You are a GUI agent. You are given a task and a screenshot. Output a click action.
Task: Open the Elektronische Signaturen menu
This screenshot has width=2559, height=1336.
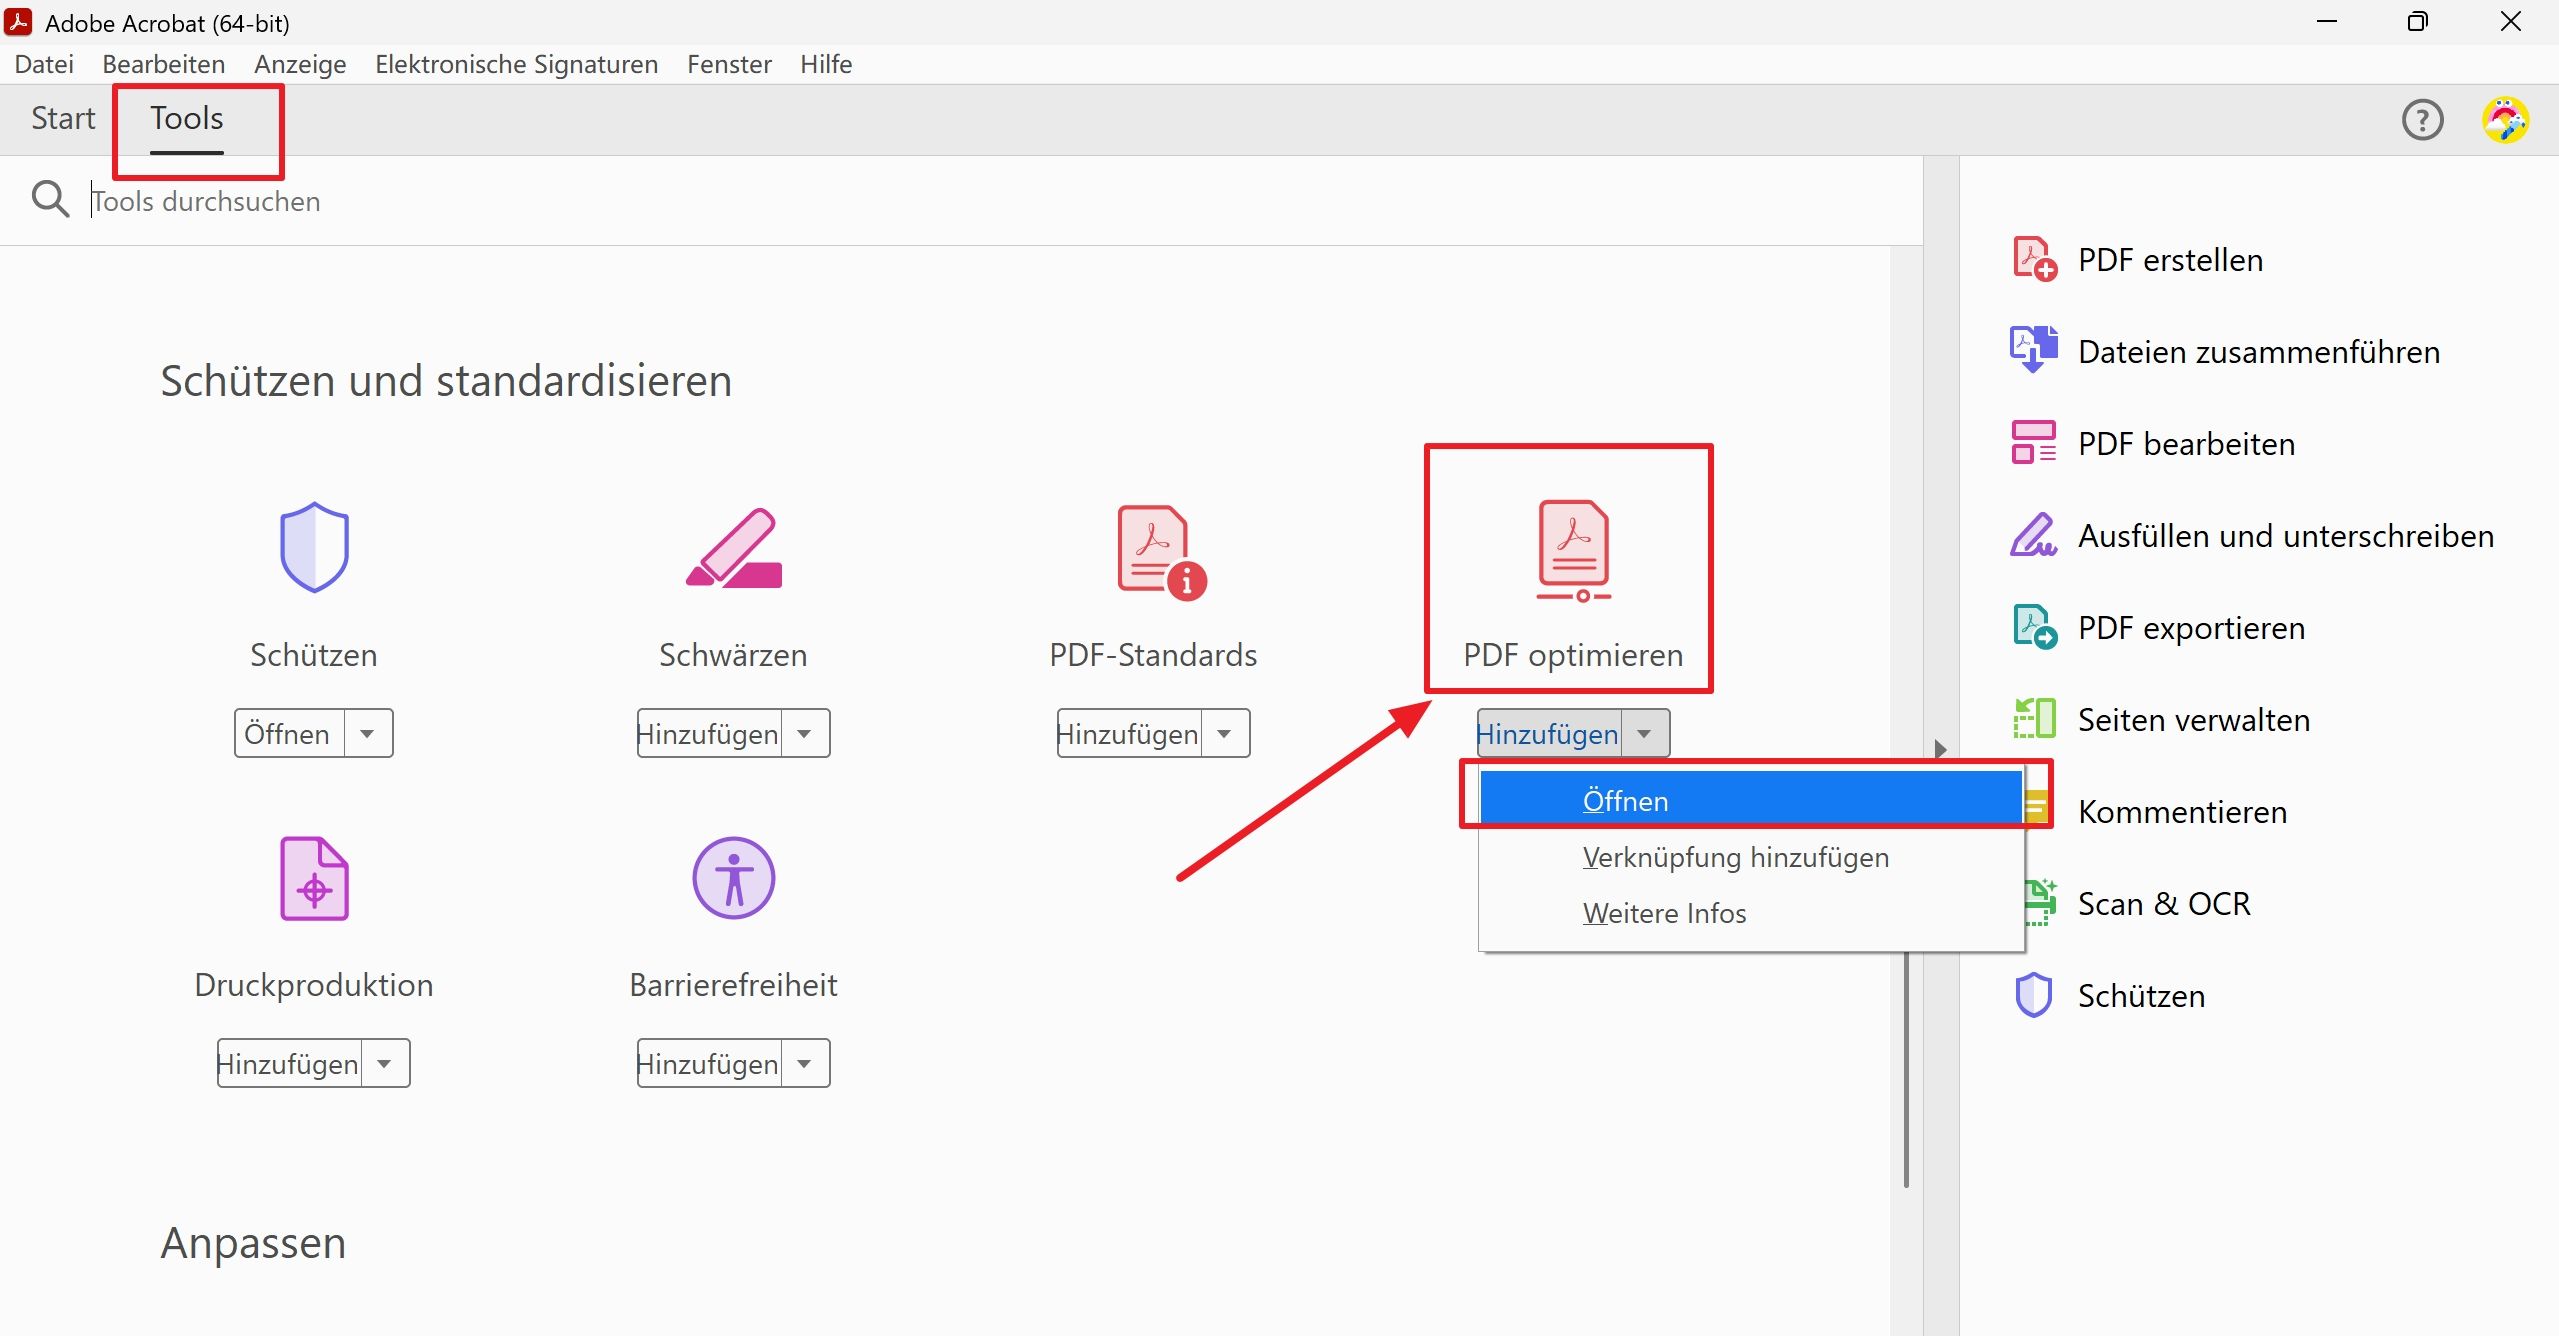pyautogui.click(x=516, y=64)
